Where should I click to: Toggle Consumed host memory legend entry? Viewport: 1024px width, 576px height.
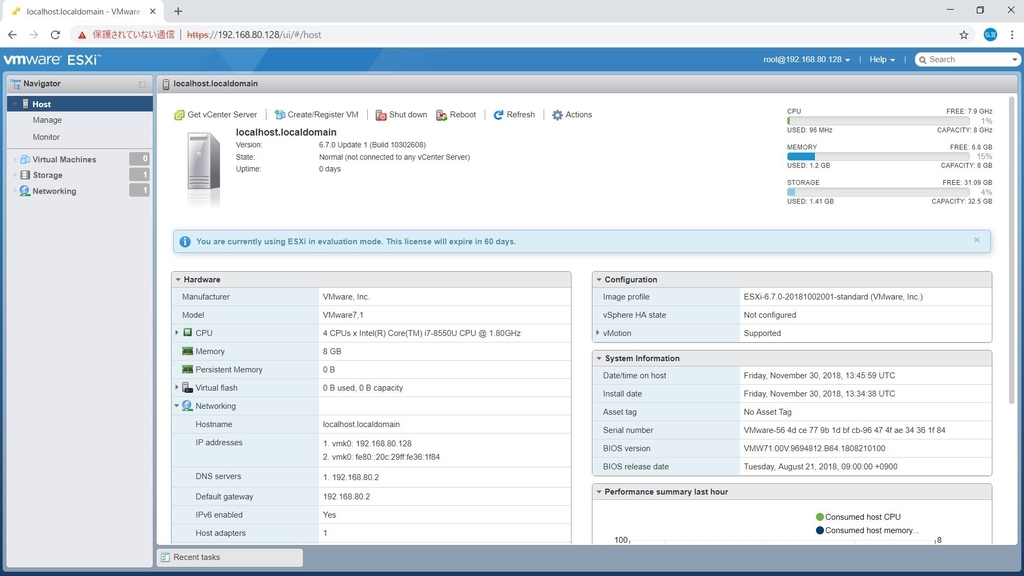867,530
